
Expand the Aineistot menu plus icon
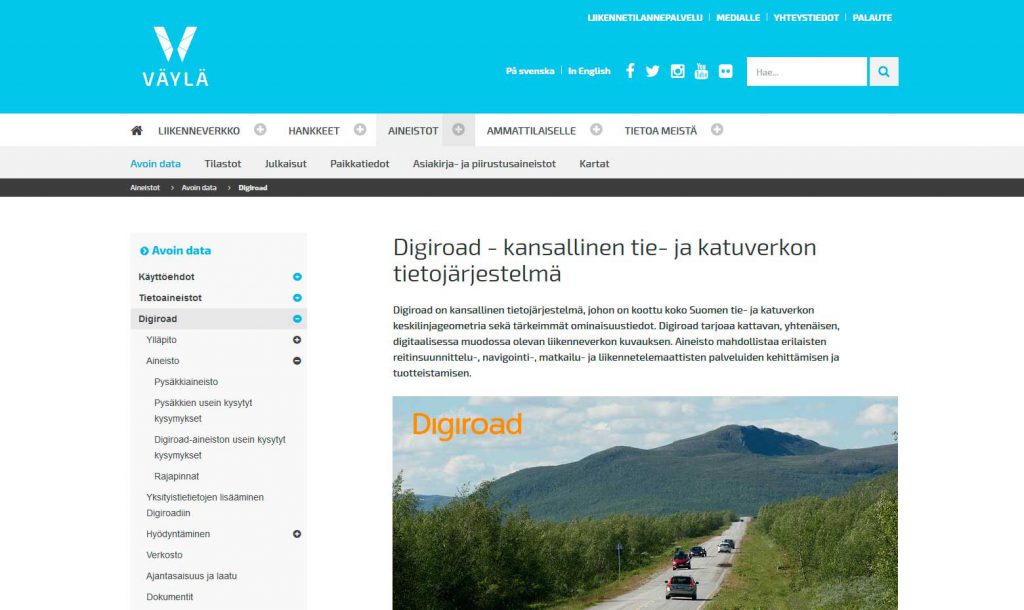pos(458,130)
